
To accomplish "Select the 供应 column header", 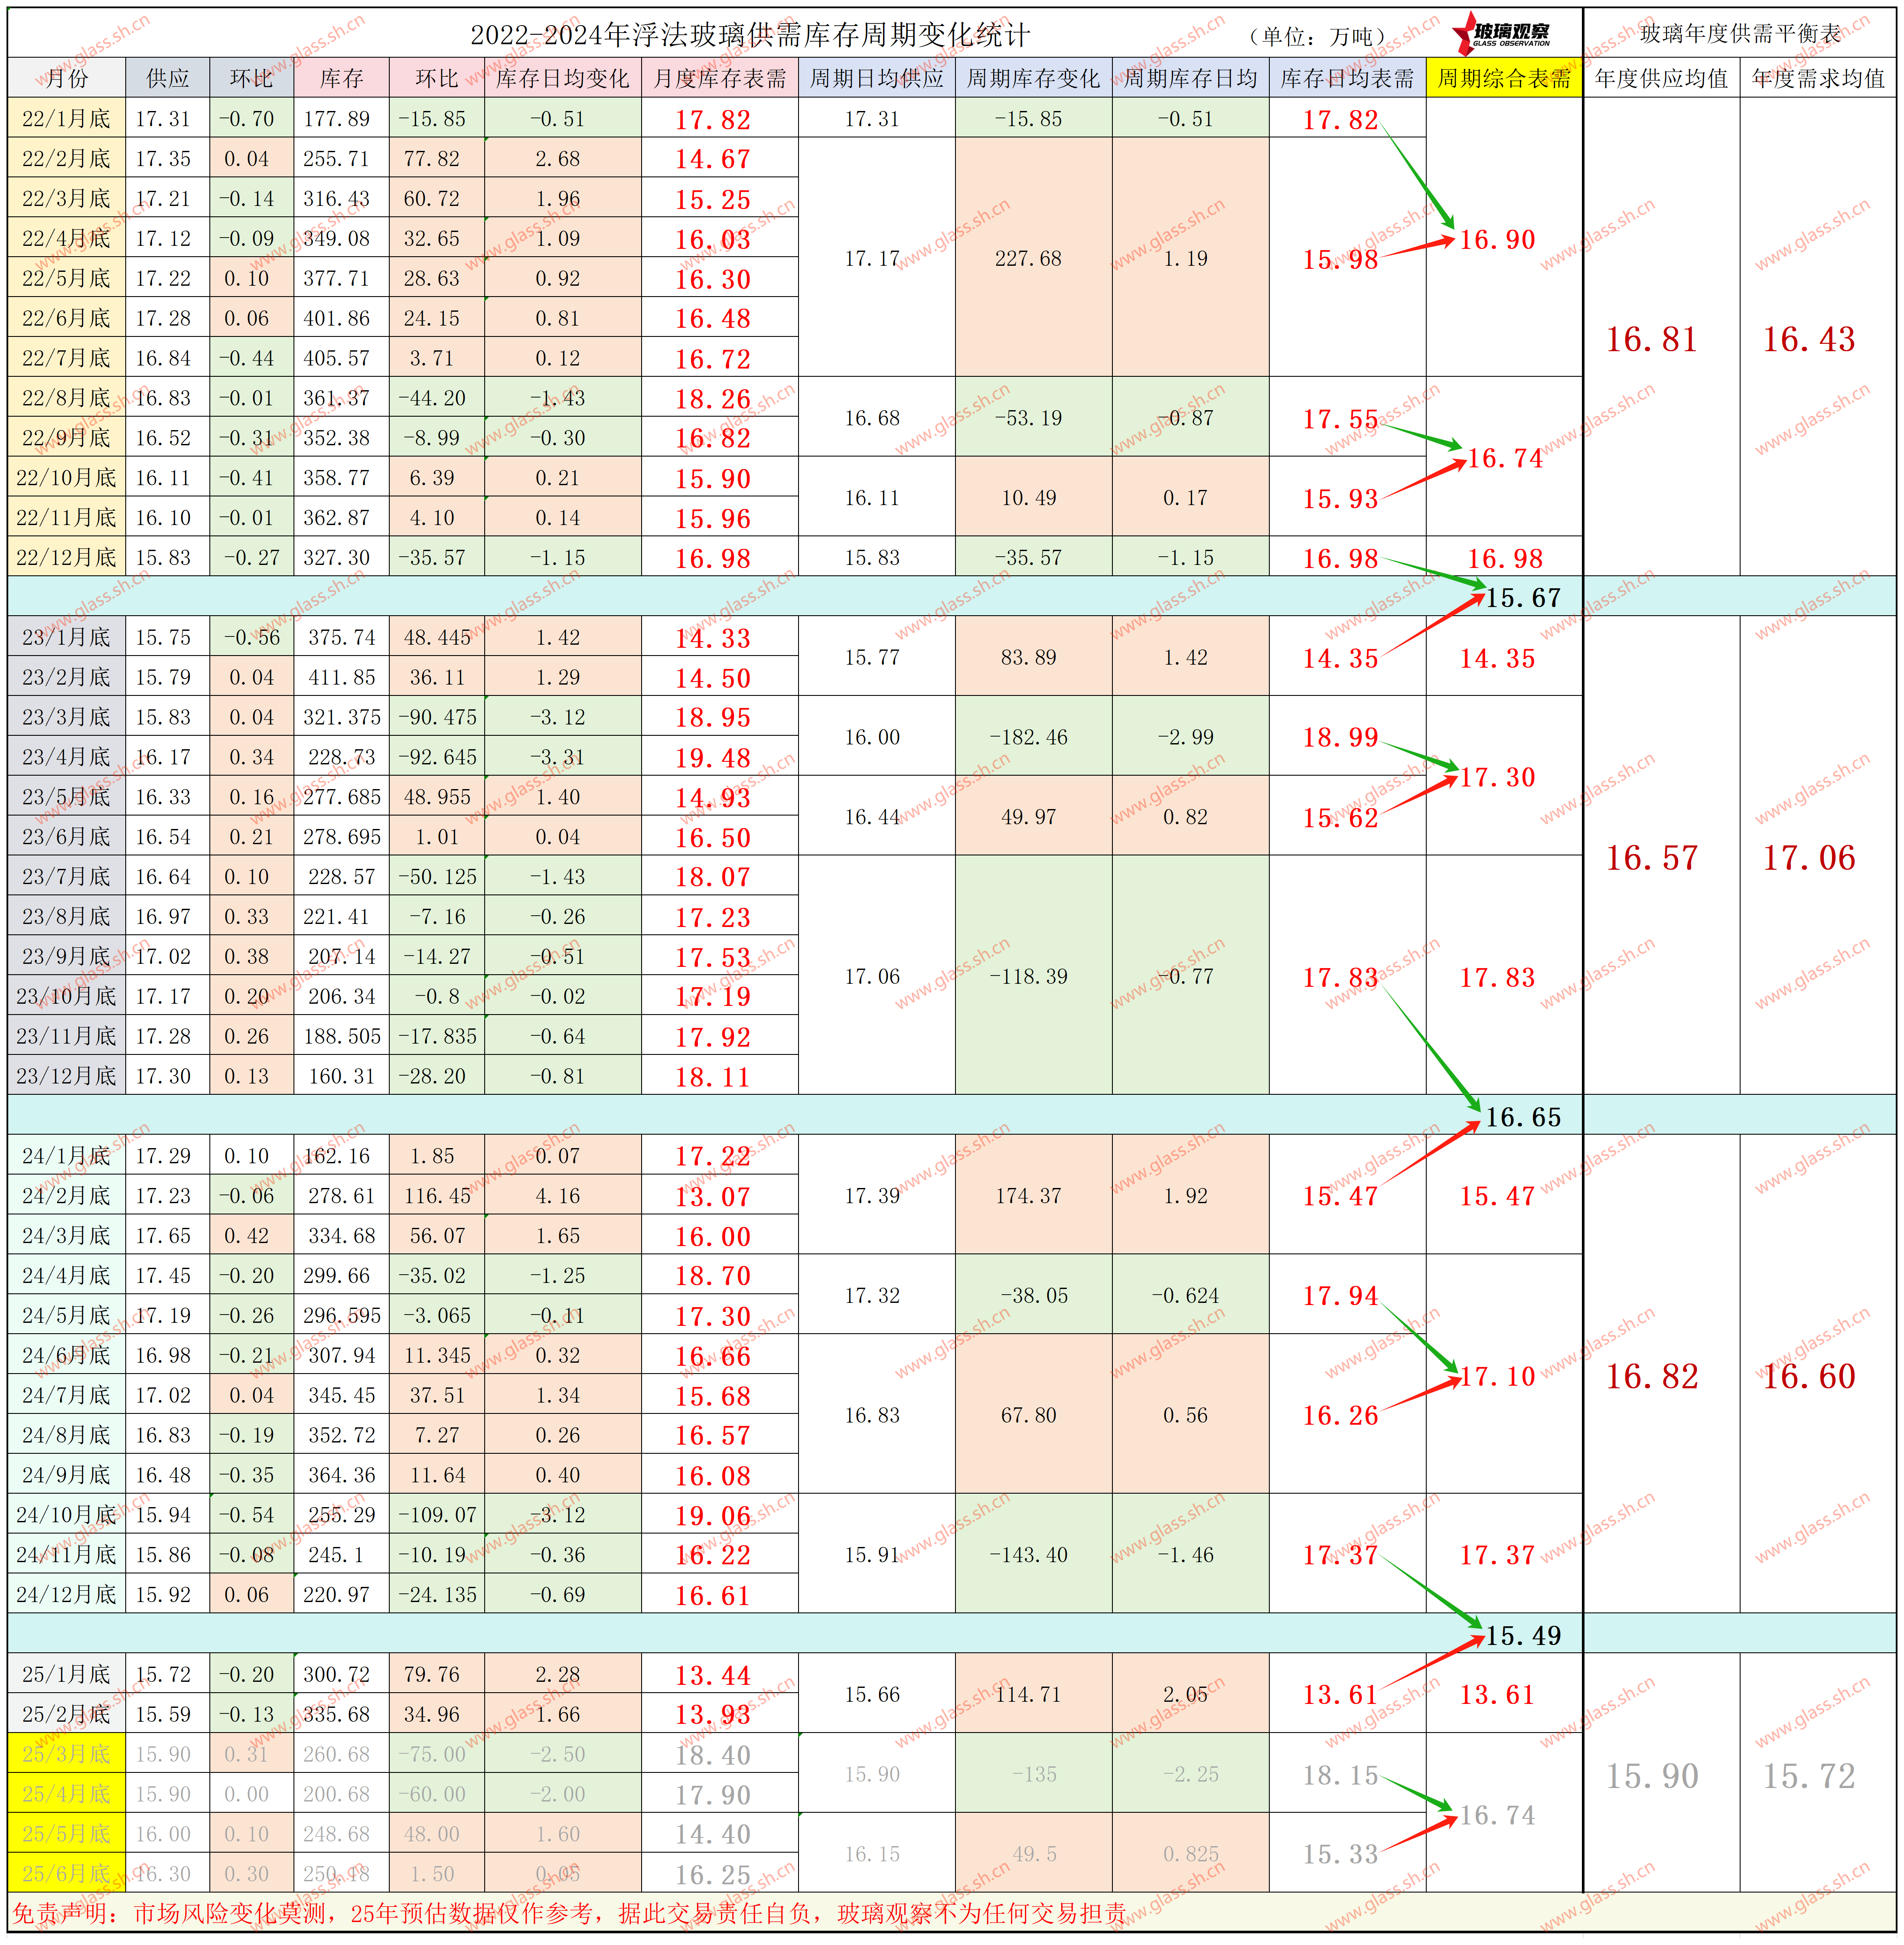I will pyautogui.click(x=168, y=78).
